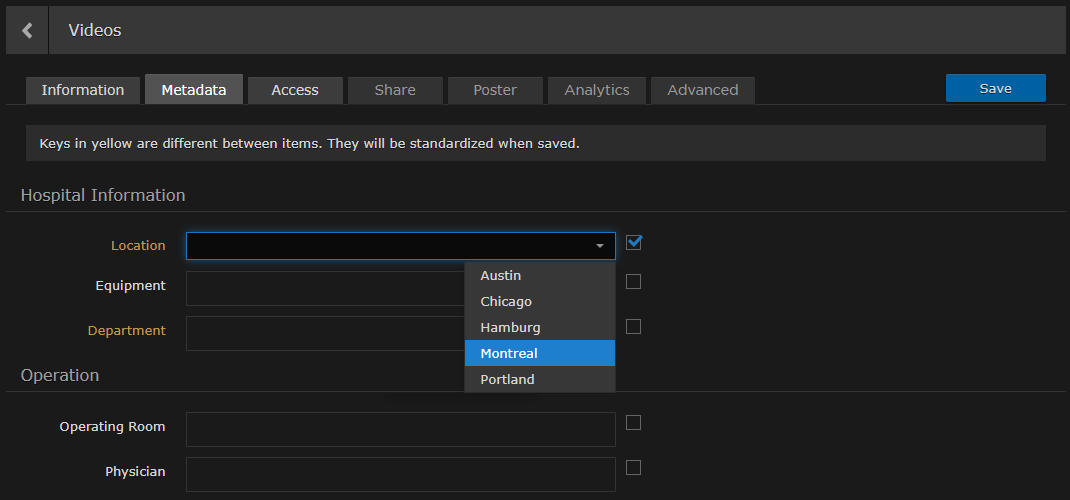Enable the Equipment checkbox
1070x500 pixels.
633,282
